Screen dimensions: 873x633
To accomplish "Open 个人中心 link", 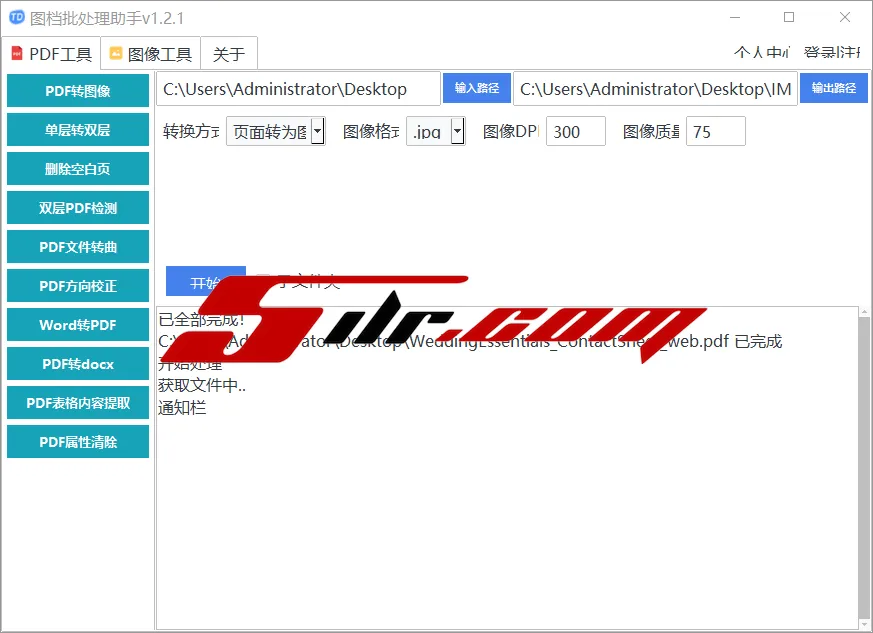I will (x=762, y=52).
